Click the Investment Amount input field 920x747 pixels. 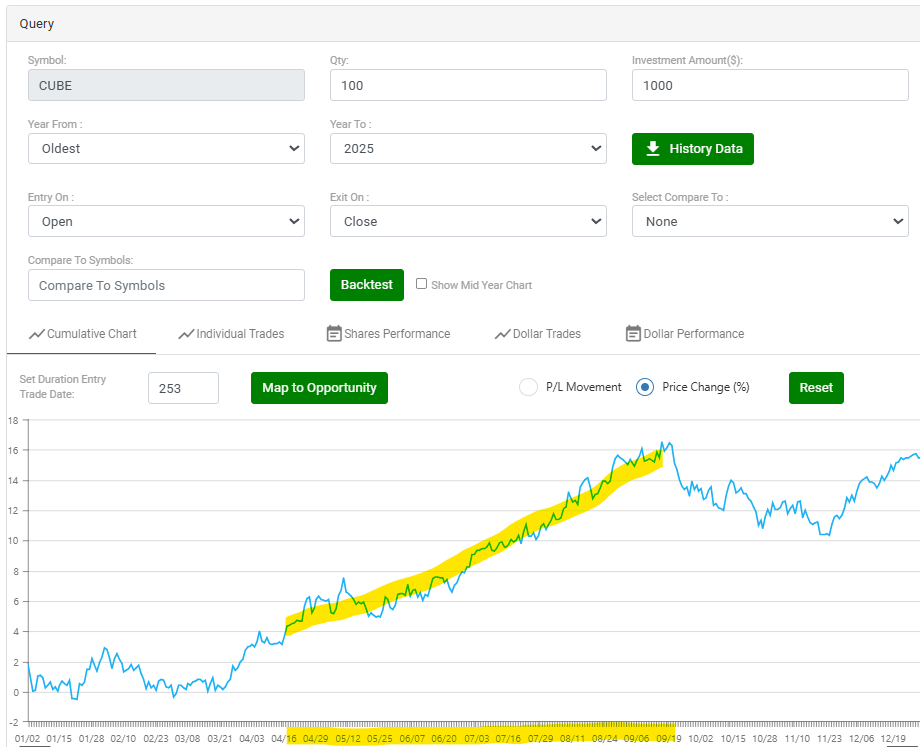770,85
